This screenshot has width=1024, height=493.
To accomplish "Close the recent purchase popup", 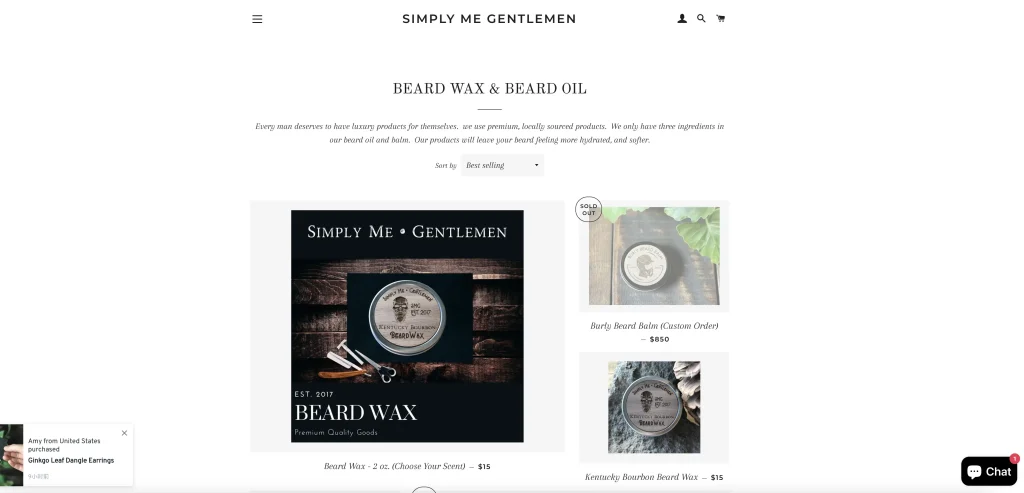I will 124,433.
